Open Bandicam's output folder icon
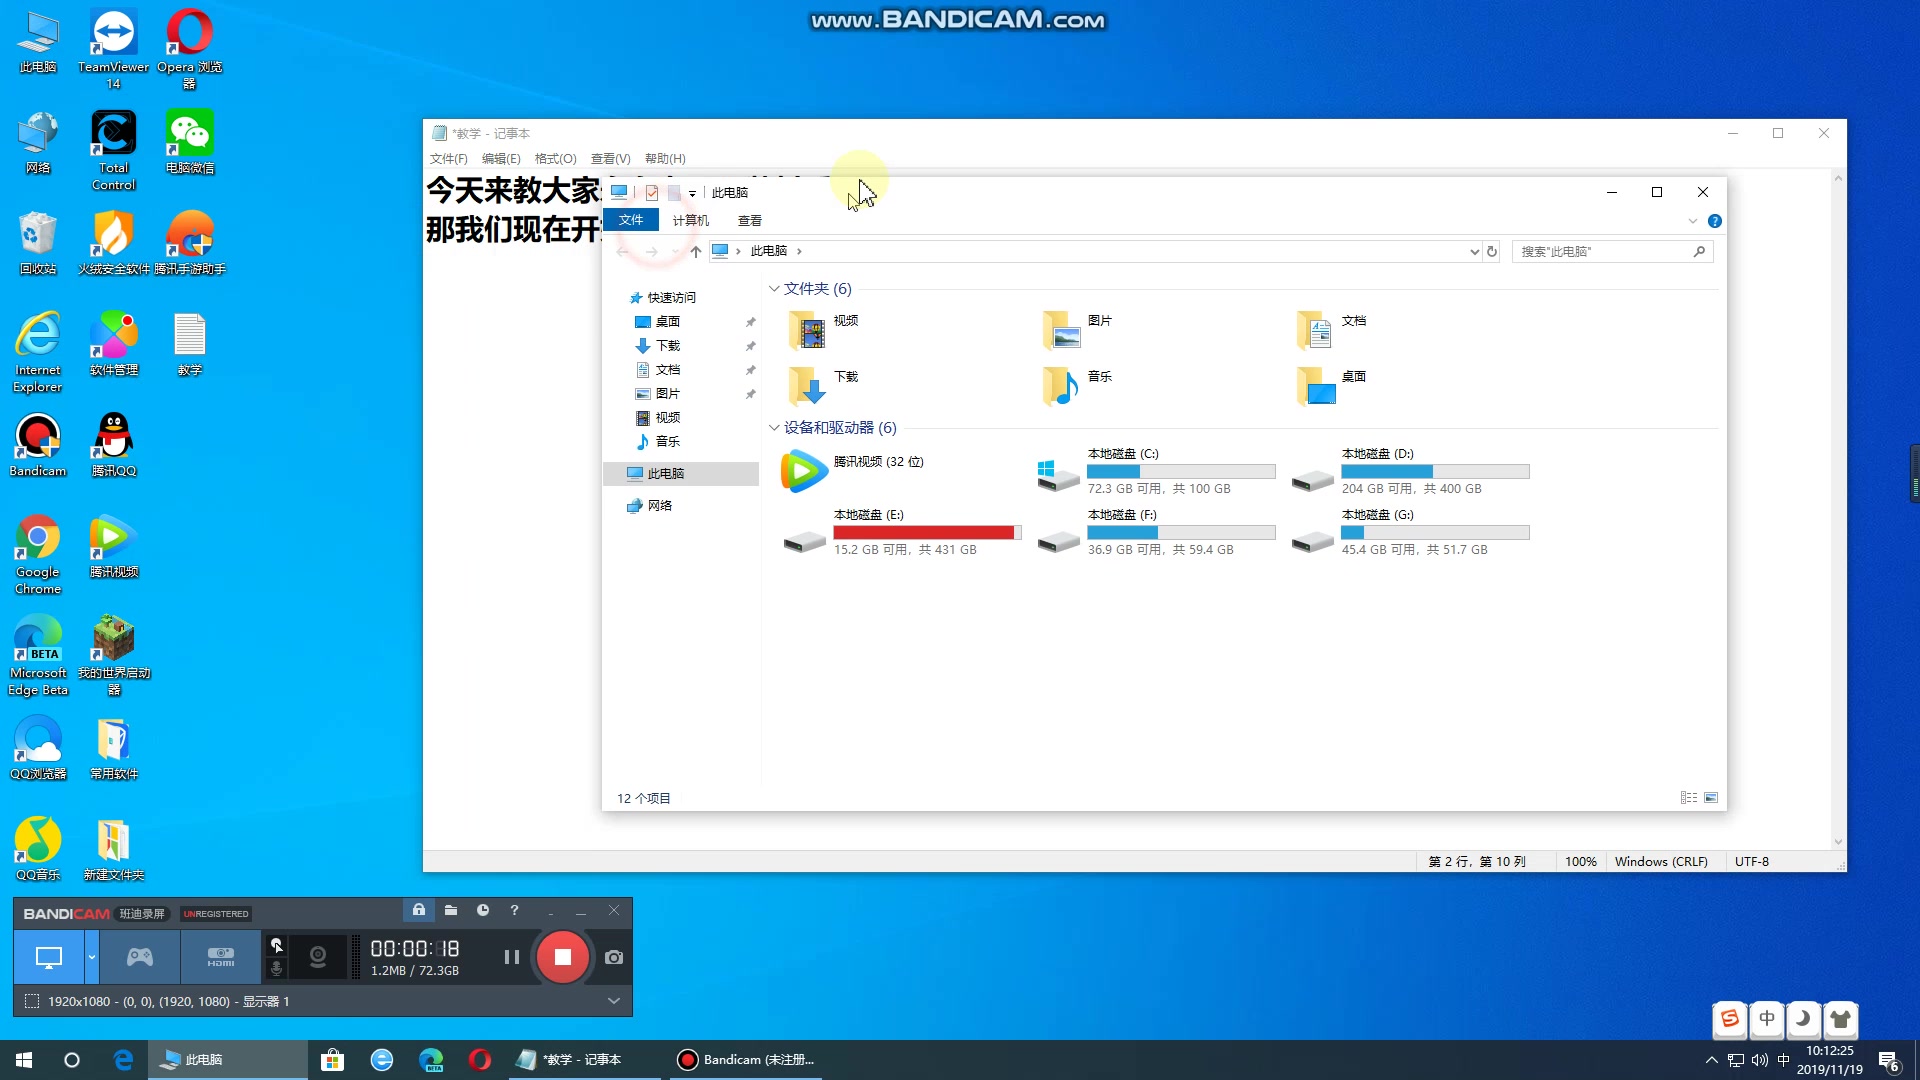Viewport: 1920px width, 1080px height. point(451,911)
